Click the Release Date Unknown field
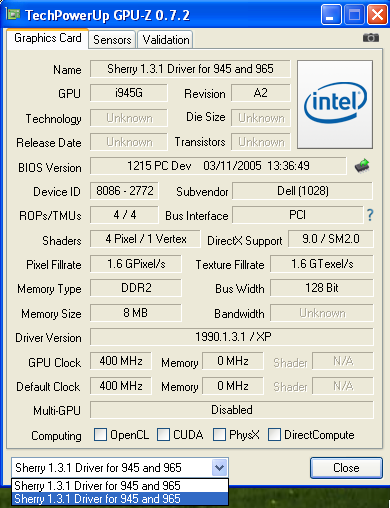The image size is (390, 508). (x=129, y=142)
